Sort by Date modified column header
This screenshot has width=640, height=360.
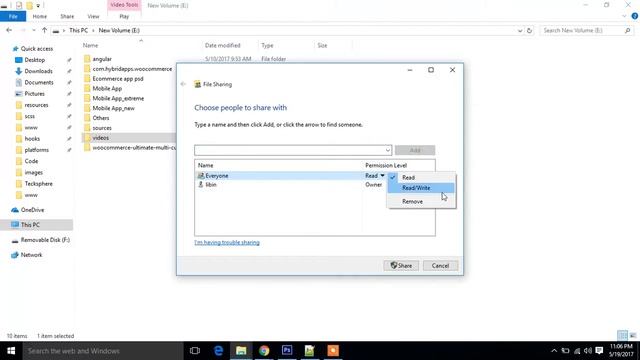click(222, 45)
